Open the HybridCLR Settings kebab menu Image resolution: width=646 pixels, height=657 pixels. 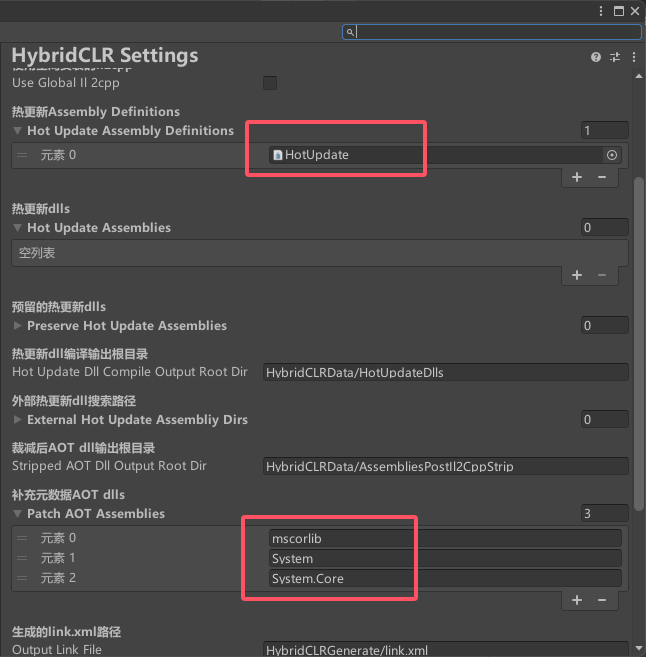(632, 58)
